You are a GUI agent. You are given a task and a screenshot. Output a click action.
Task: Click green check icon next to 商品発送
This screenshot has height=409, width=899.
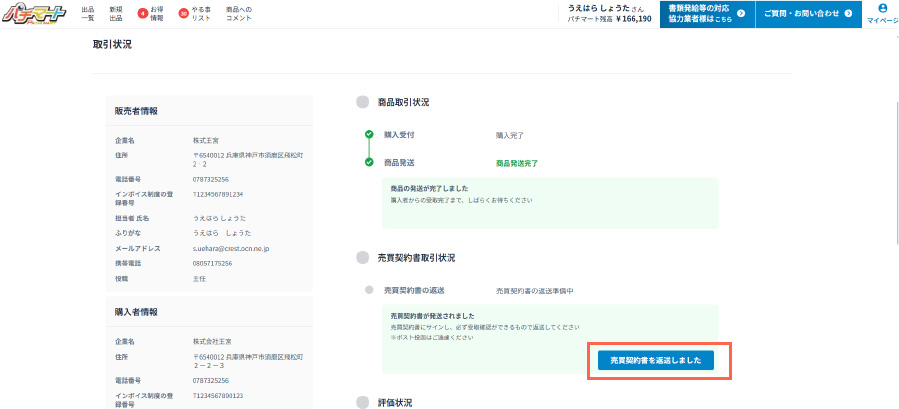click(369, 162)
